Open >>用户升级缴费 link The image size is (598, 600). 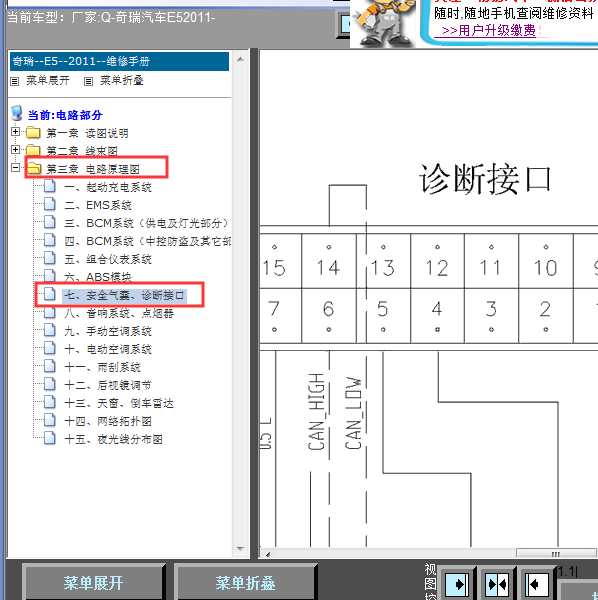(x=489, y=30)
